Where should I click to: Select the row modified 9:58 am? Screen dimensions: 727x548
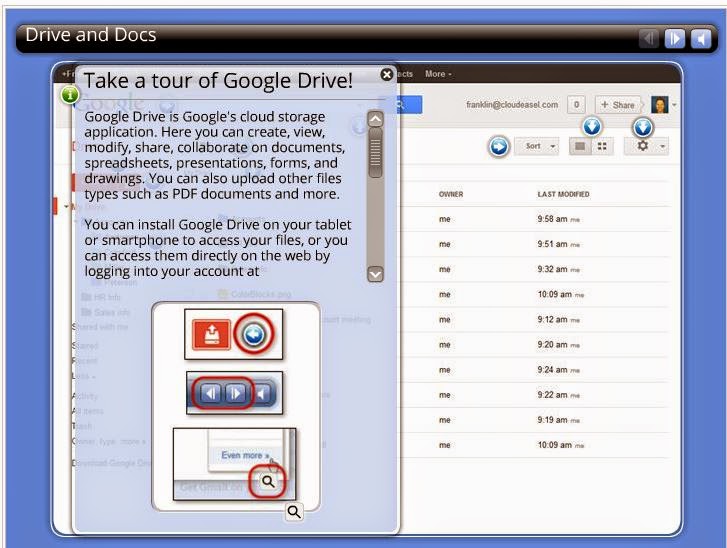point(536,219)
